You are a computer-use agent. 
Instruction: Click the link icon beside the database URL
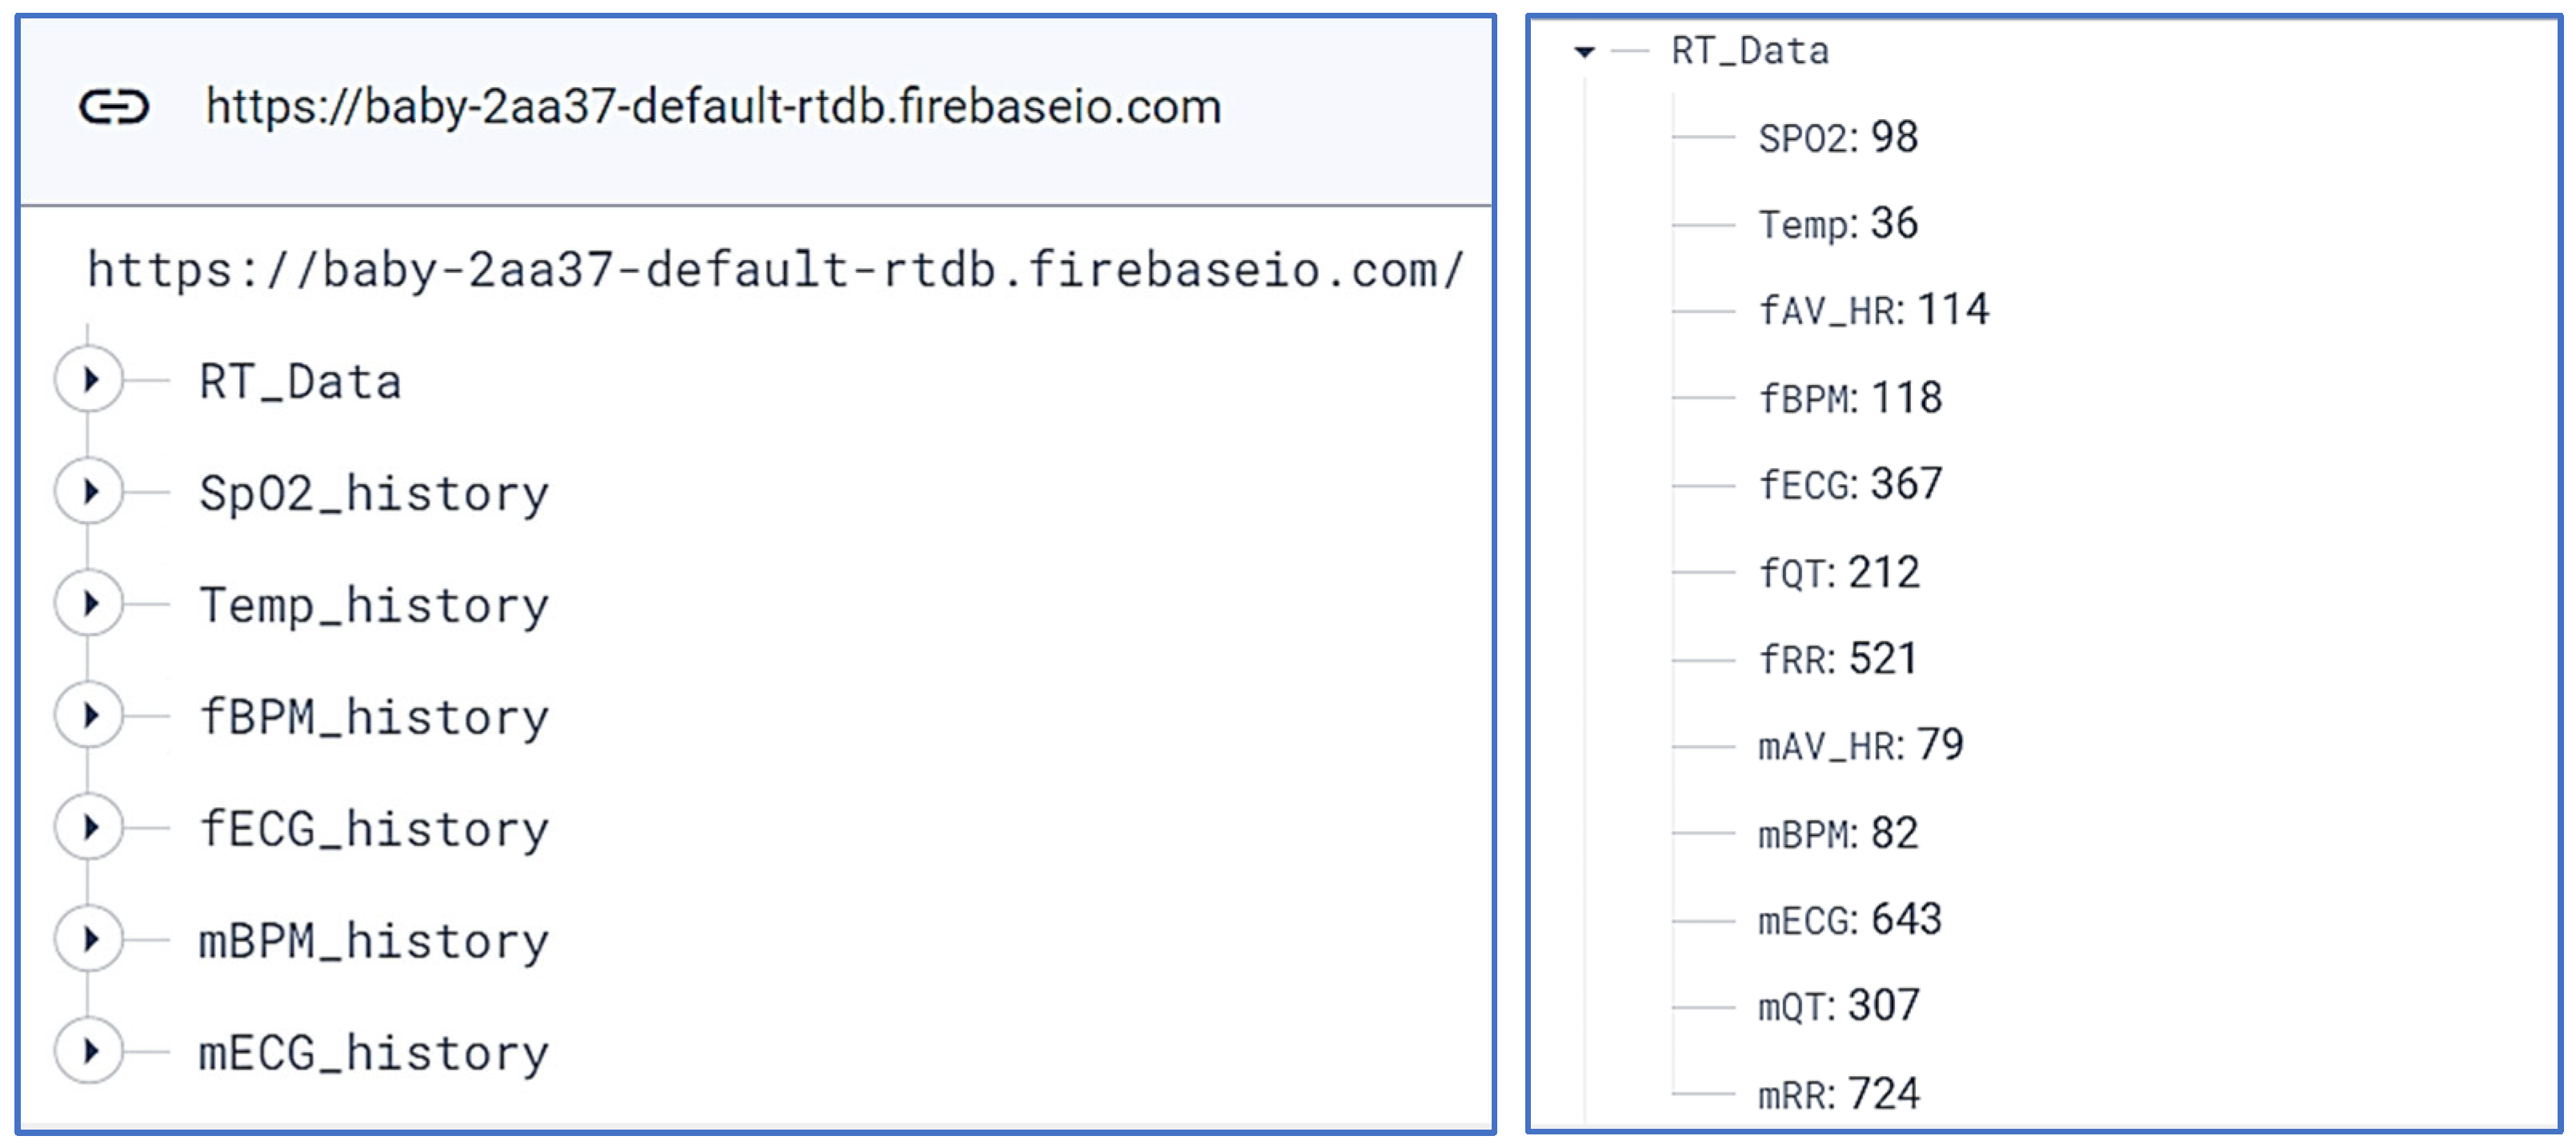click(114, 106)
